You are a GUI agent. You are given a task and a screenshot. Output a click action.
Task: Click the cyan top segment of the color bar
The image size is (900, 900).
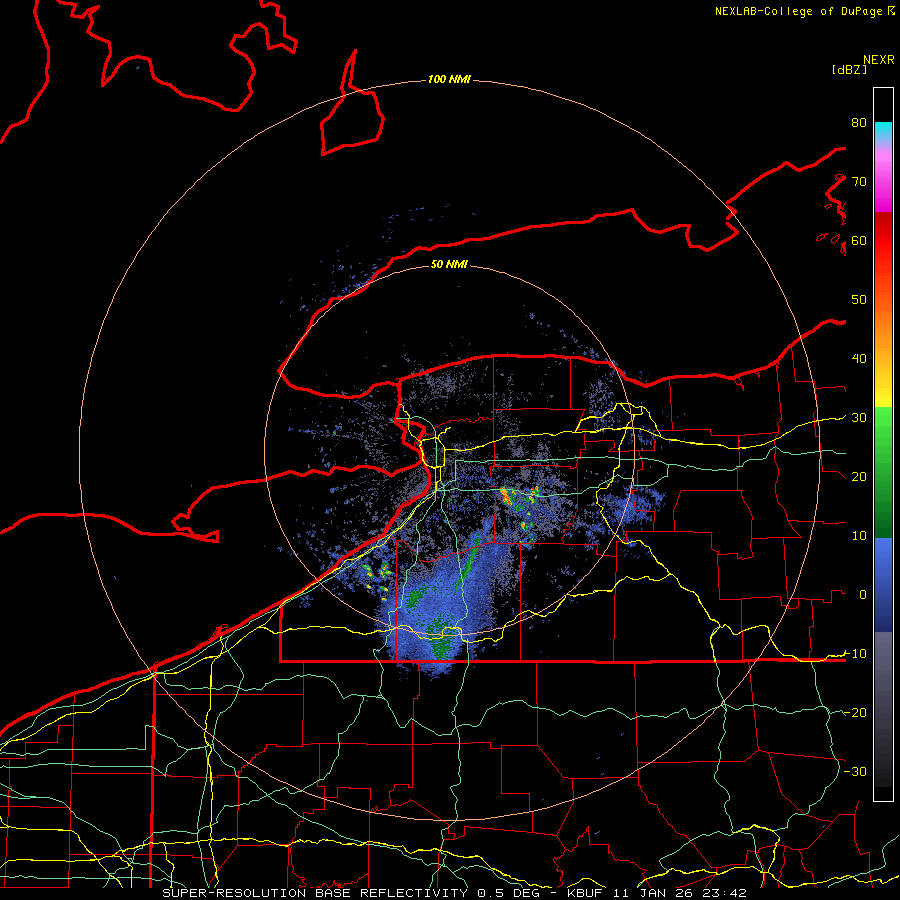883,131
